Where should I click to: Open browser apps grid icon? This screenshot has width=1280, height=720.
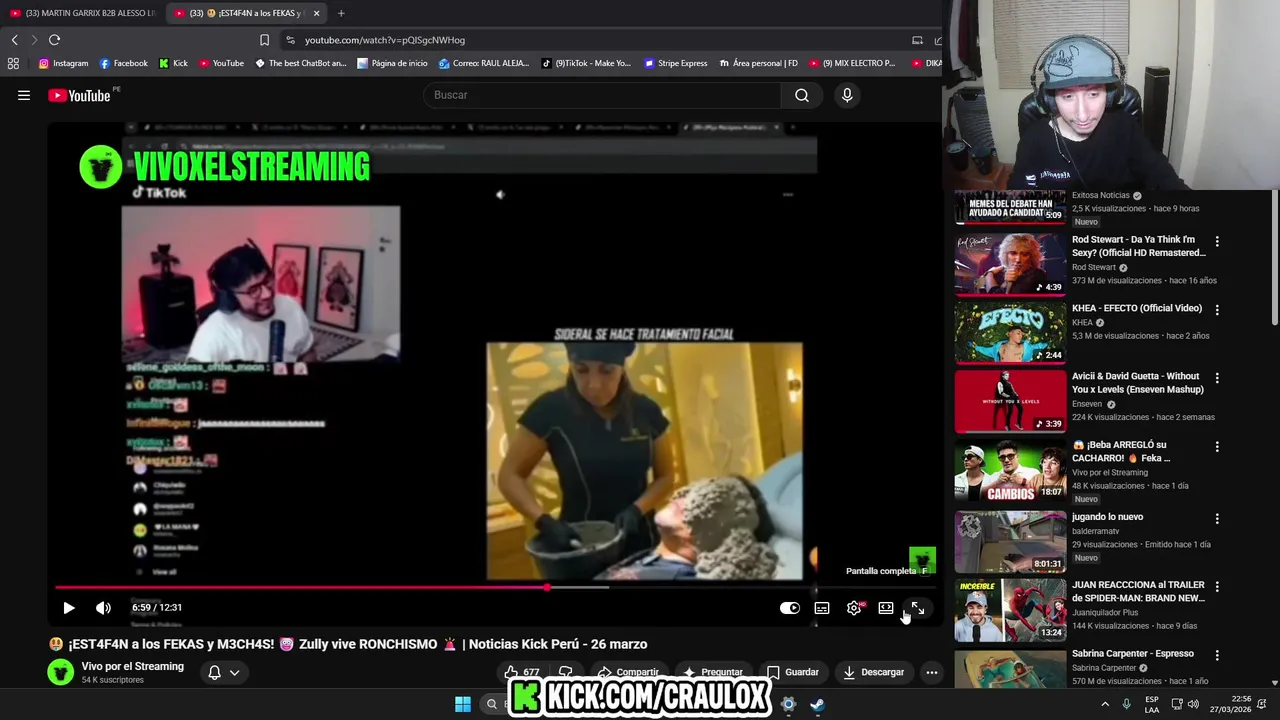click(x=13, y=63)
